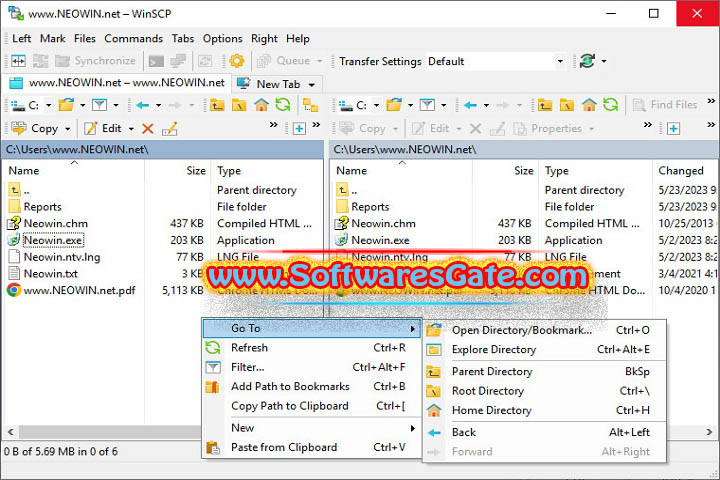Click the left panel Edit button
Screen dimensions: 720x480
pyautogui.click(x=103, y=129)
